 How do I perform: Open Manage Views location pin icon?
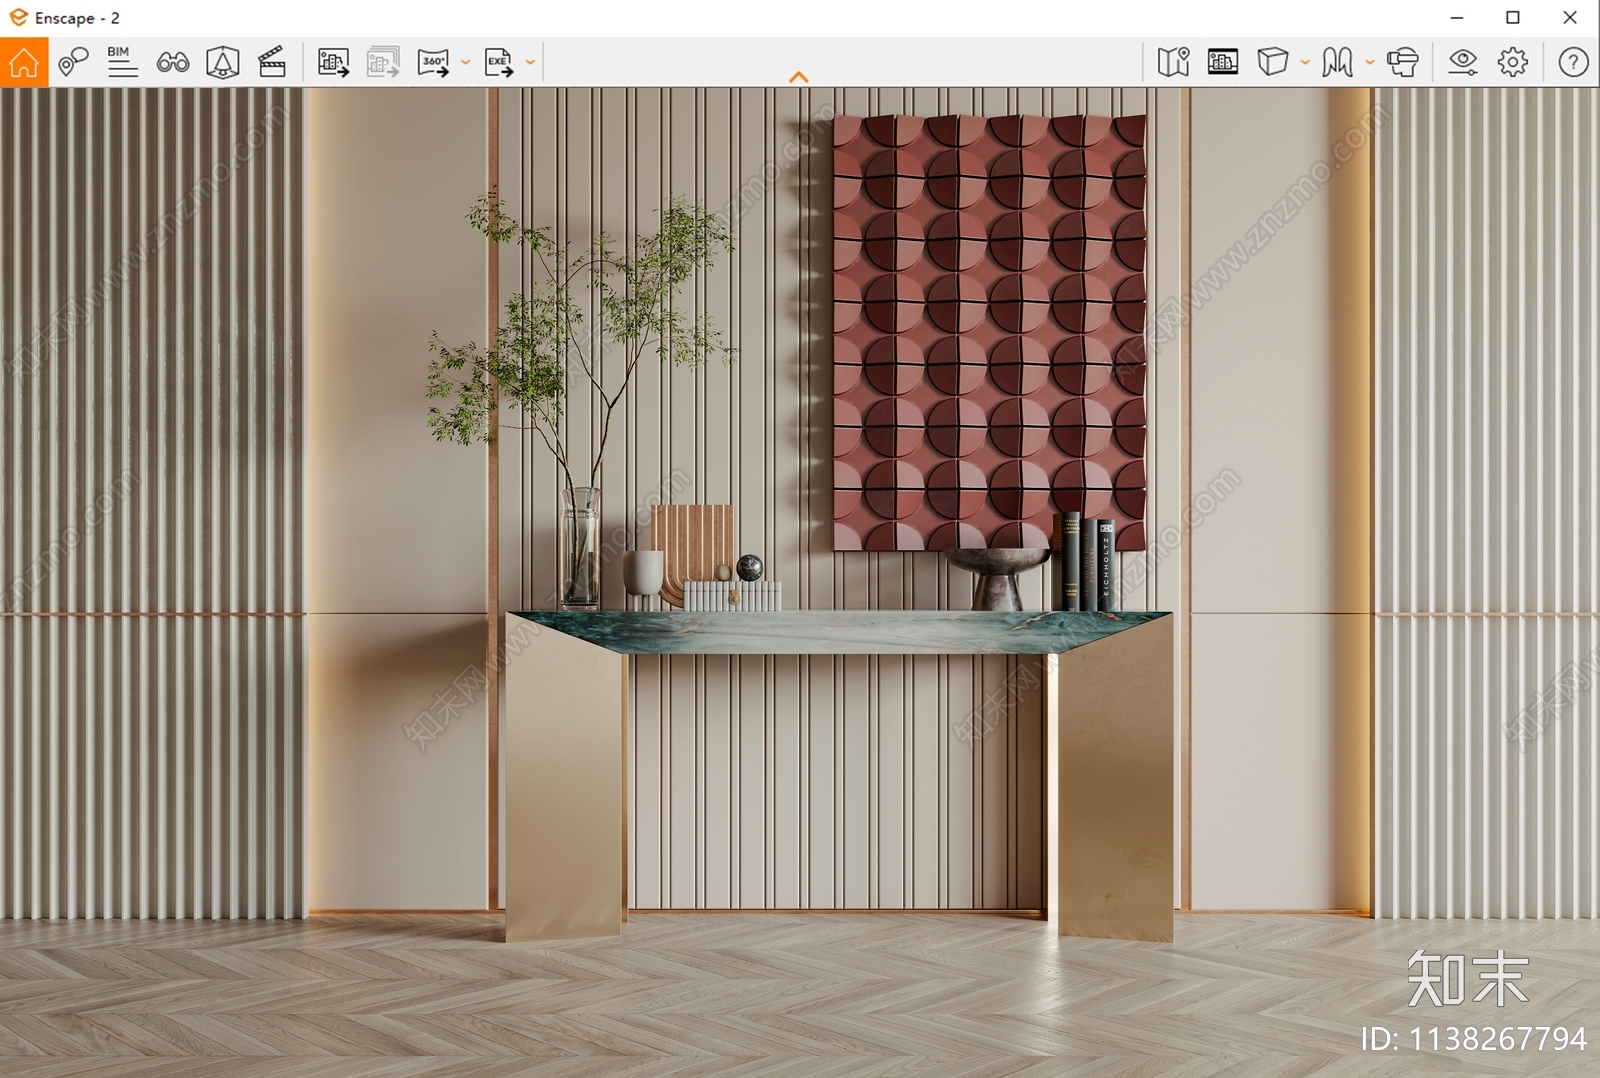[x=73, y=62]
